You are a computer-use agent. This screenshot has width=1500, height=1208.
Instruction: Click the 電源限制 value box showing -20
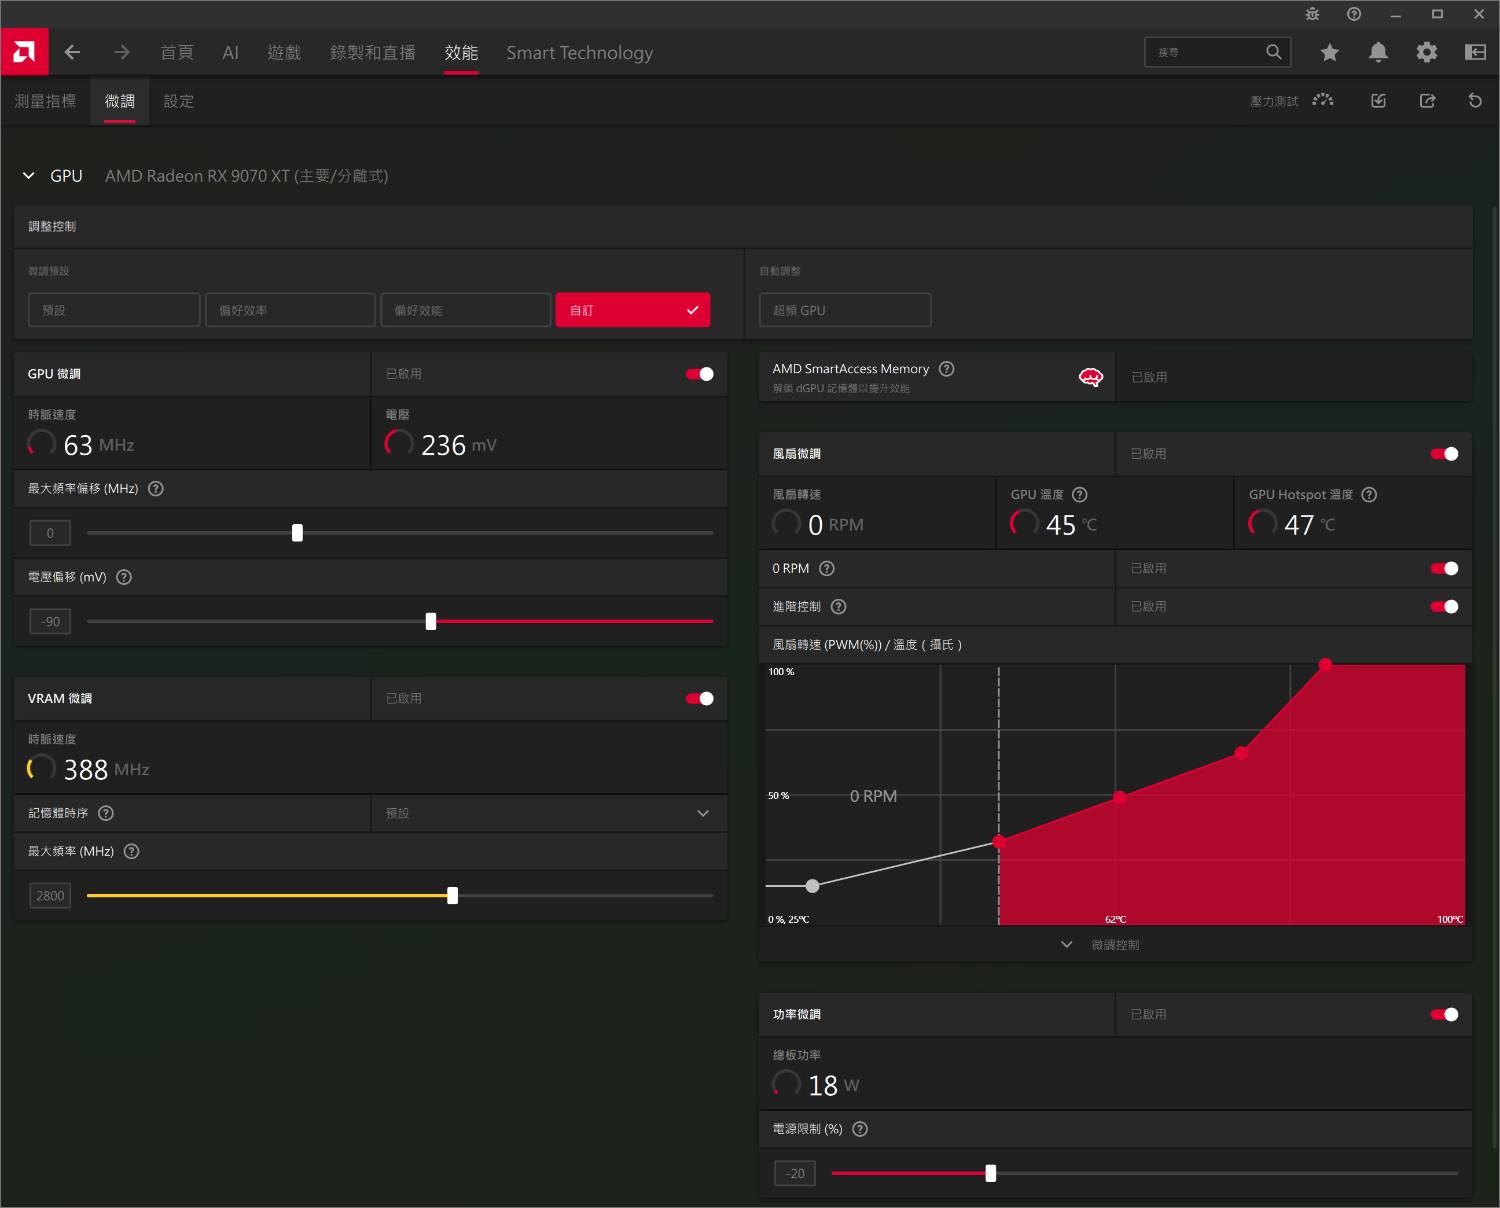[x=795, y=1174]
